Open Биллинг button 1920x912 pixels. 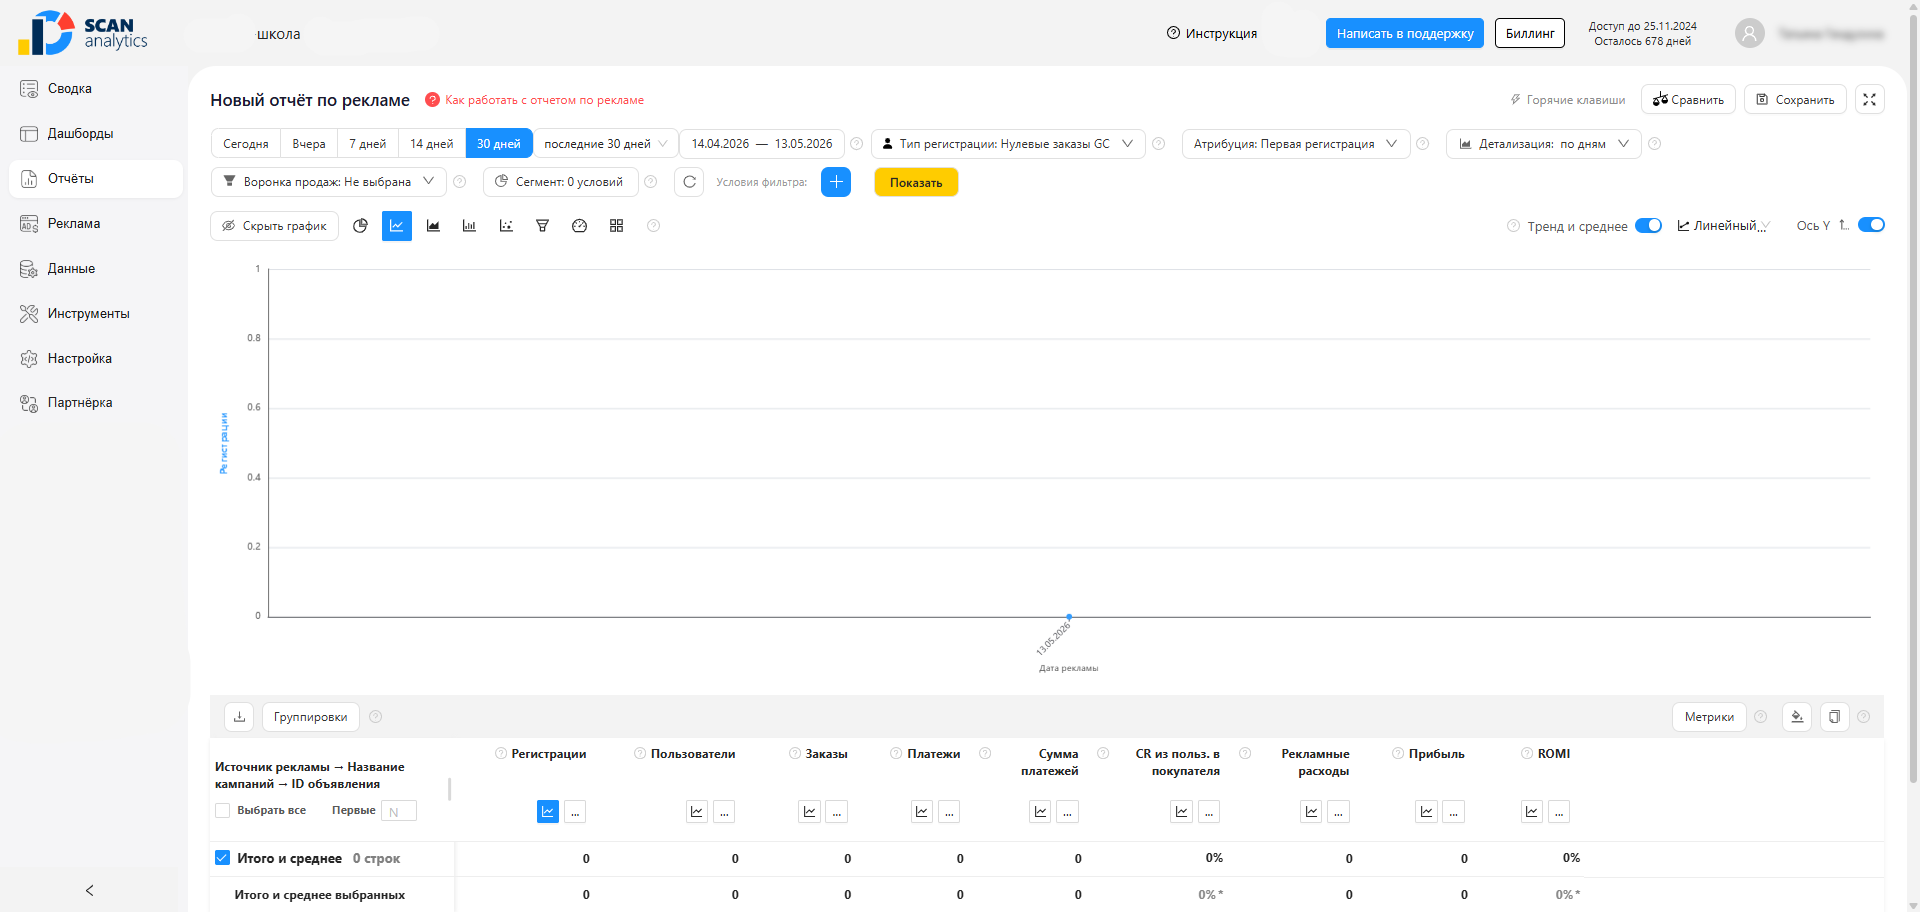1530,33
